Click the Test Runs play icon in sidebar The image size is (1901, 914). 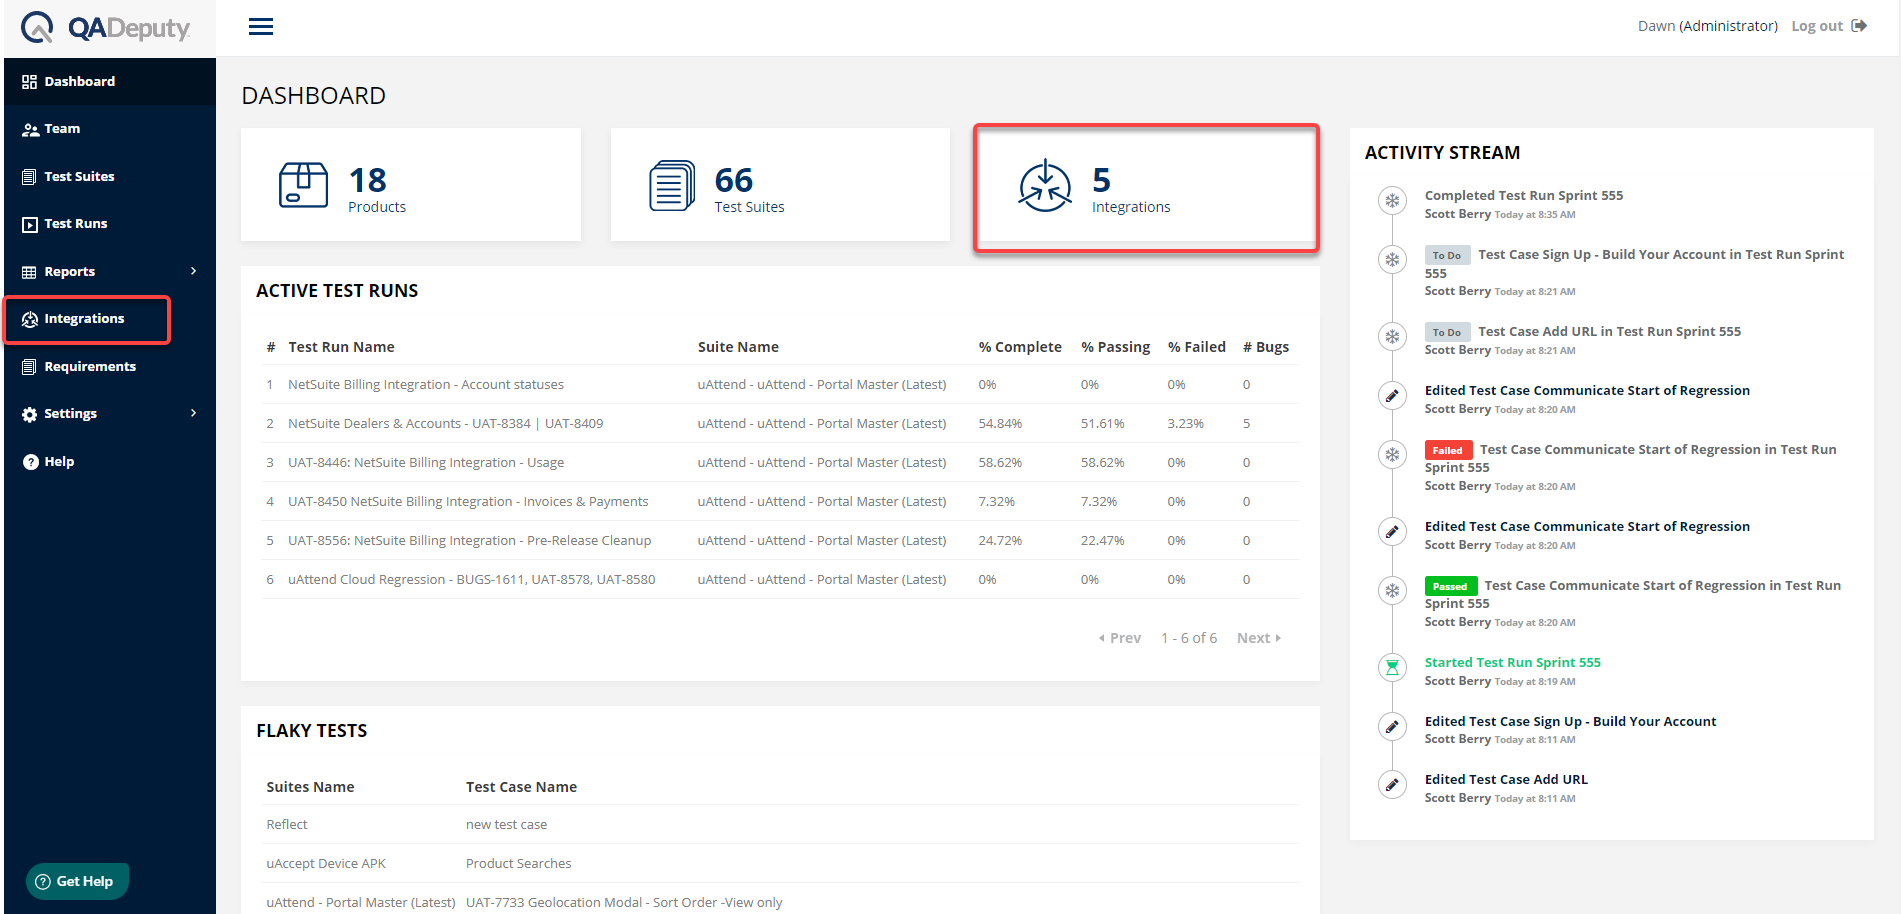30,224
